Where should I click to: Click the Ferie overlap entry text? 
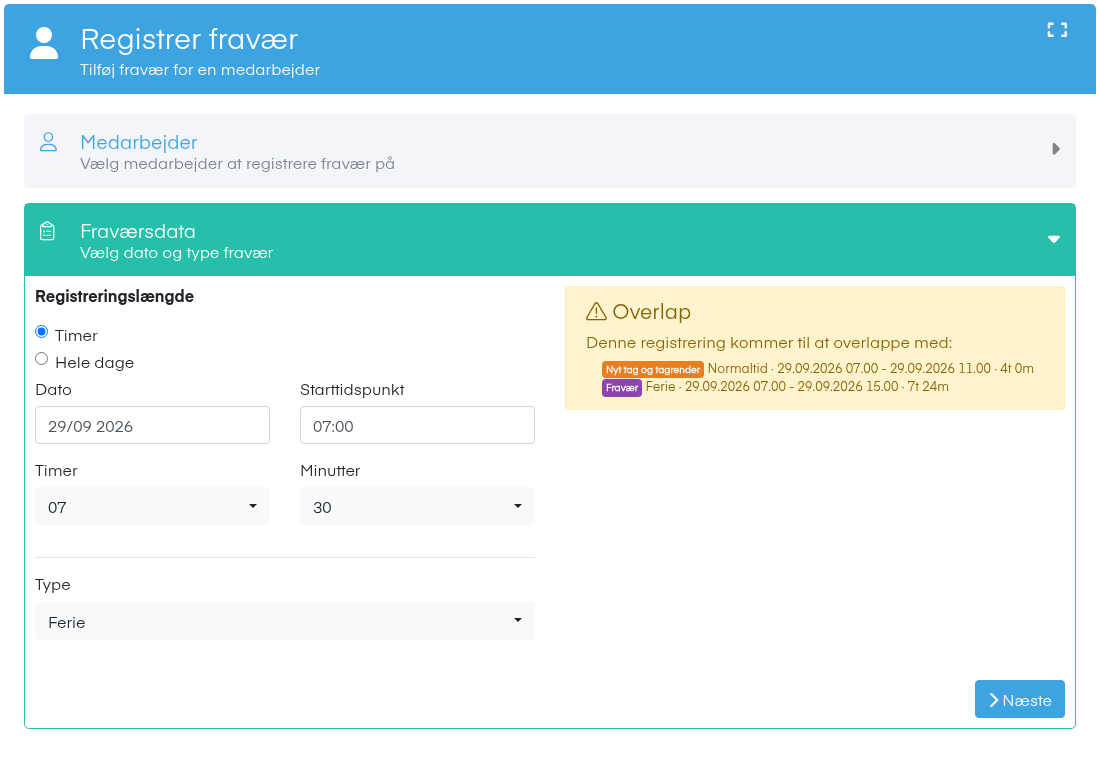(797, 386)
